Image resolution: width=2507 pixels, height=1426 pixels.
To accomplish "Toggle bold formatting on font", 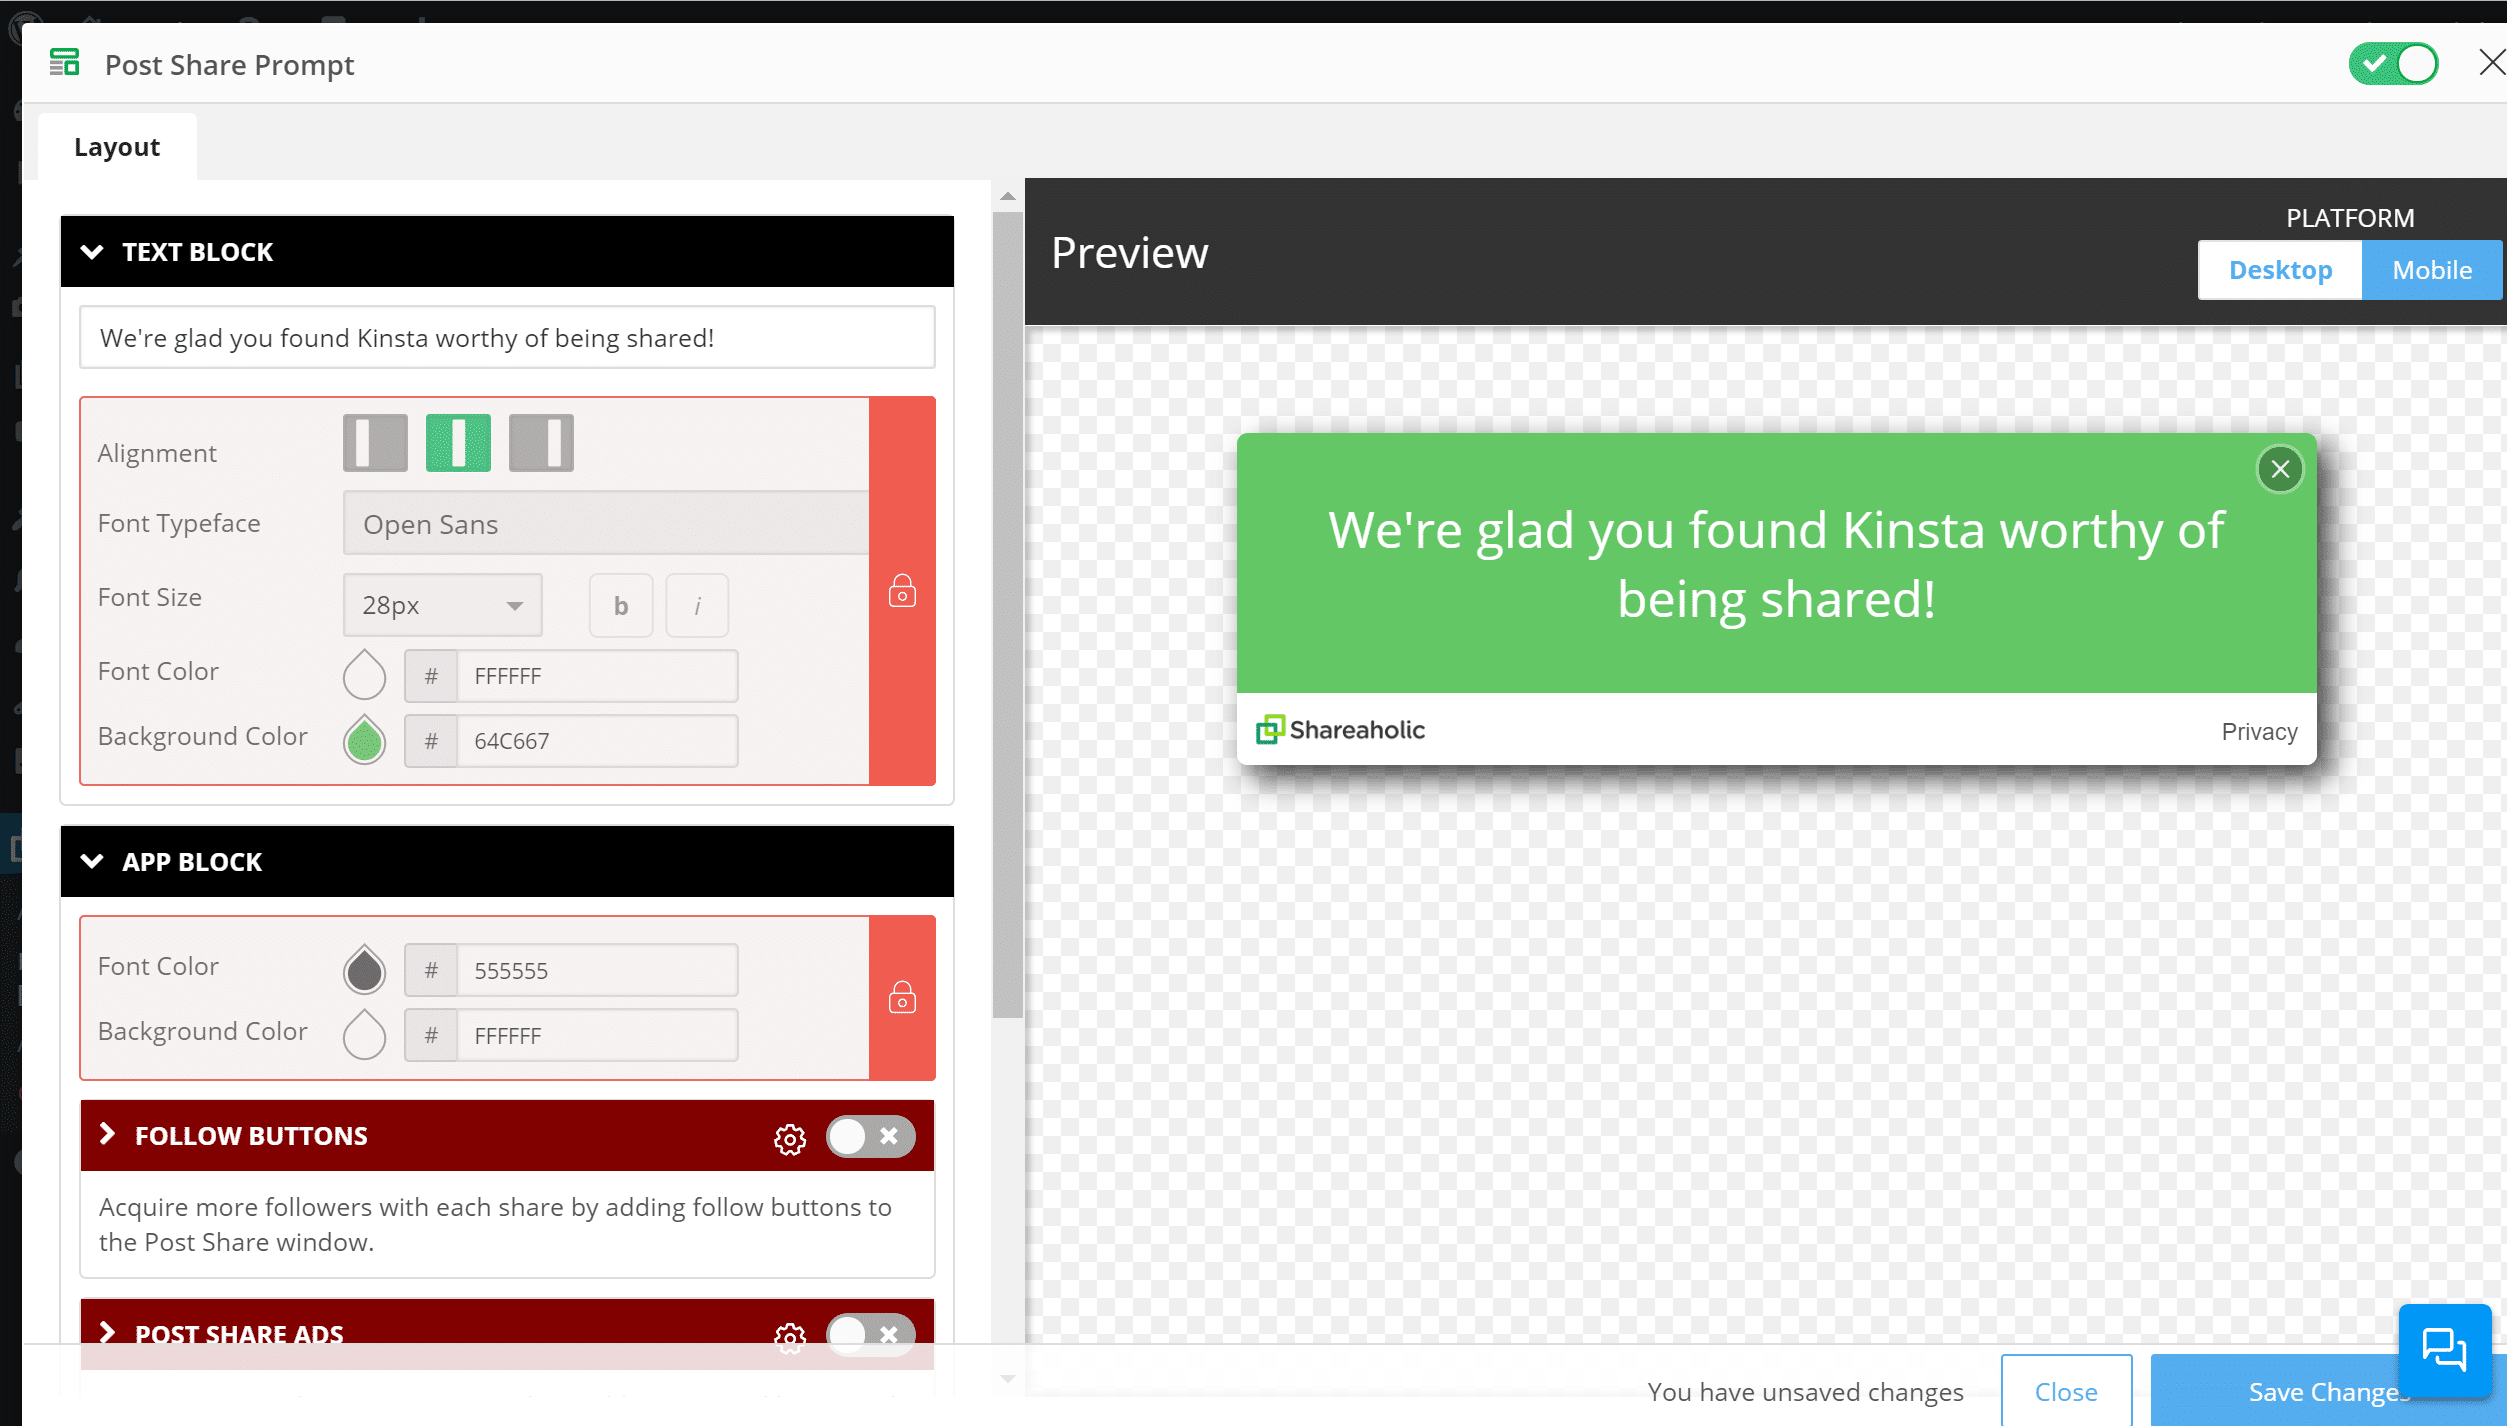I will pos(620,606).
